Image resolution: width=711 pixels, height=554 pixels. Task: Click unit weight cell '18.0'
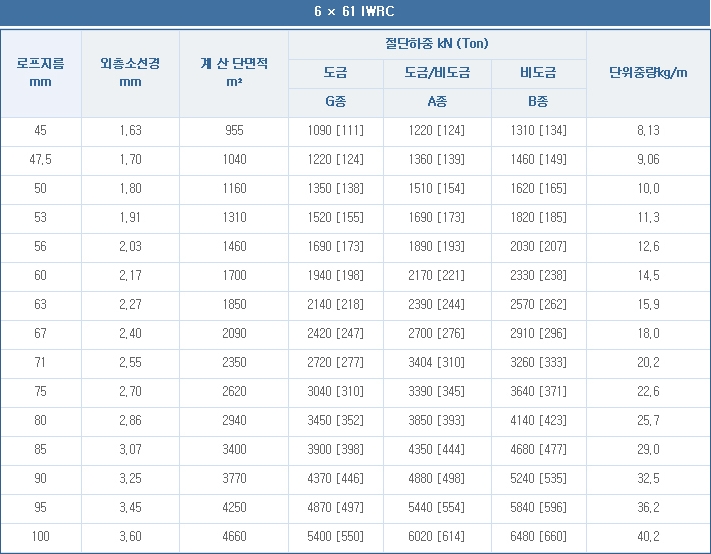point(648,333)
